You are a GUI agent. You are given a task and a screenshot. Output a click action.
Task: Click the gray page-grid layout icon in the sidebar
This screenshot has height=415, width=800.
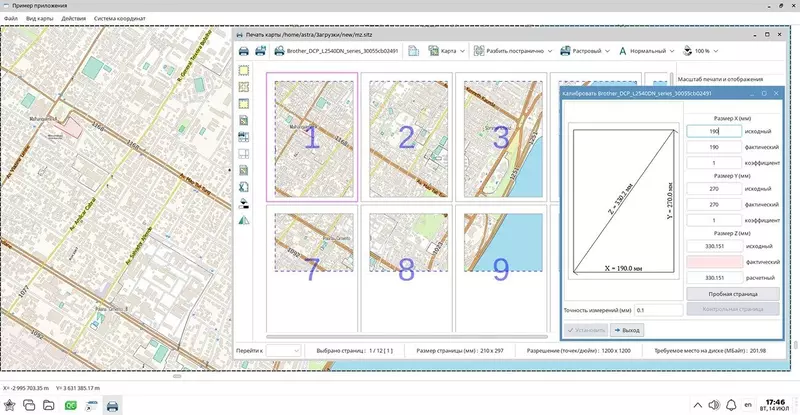(244, 154)
